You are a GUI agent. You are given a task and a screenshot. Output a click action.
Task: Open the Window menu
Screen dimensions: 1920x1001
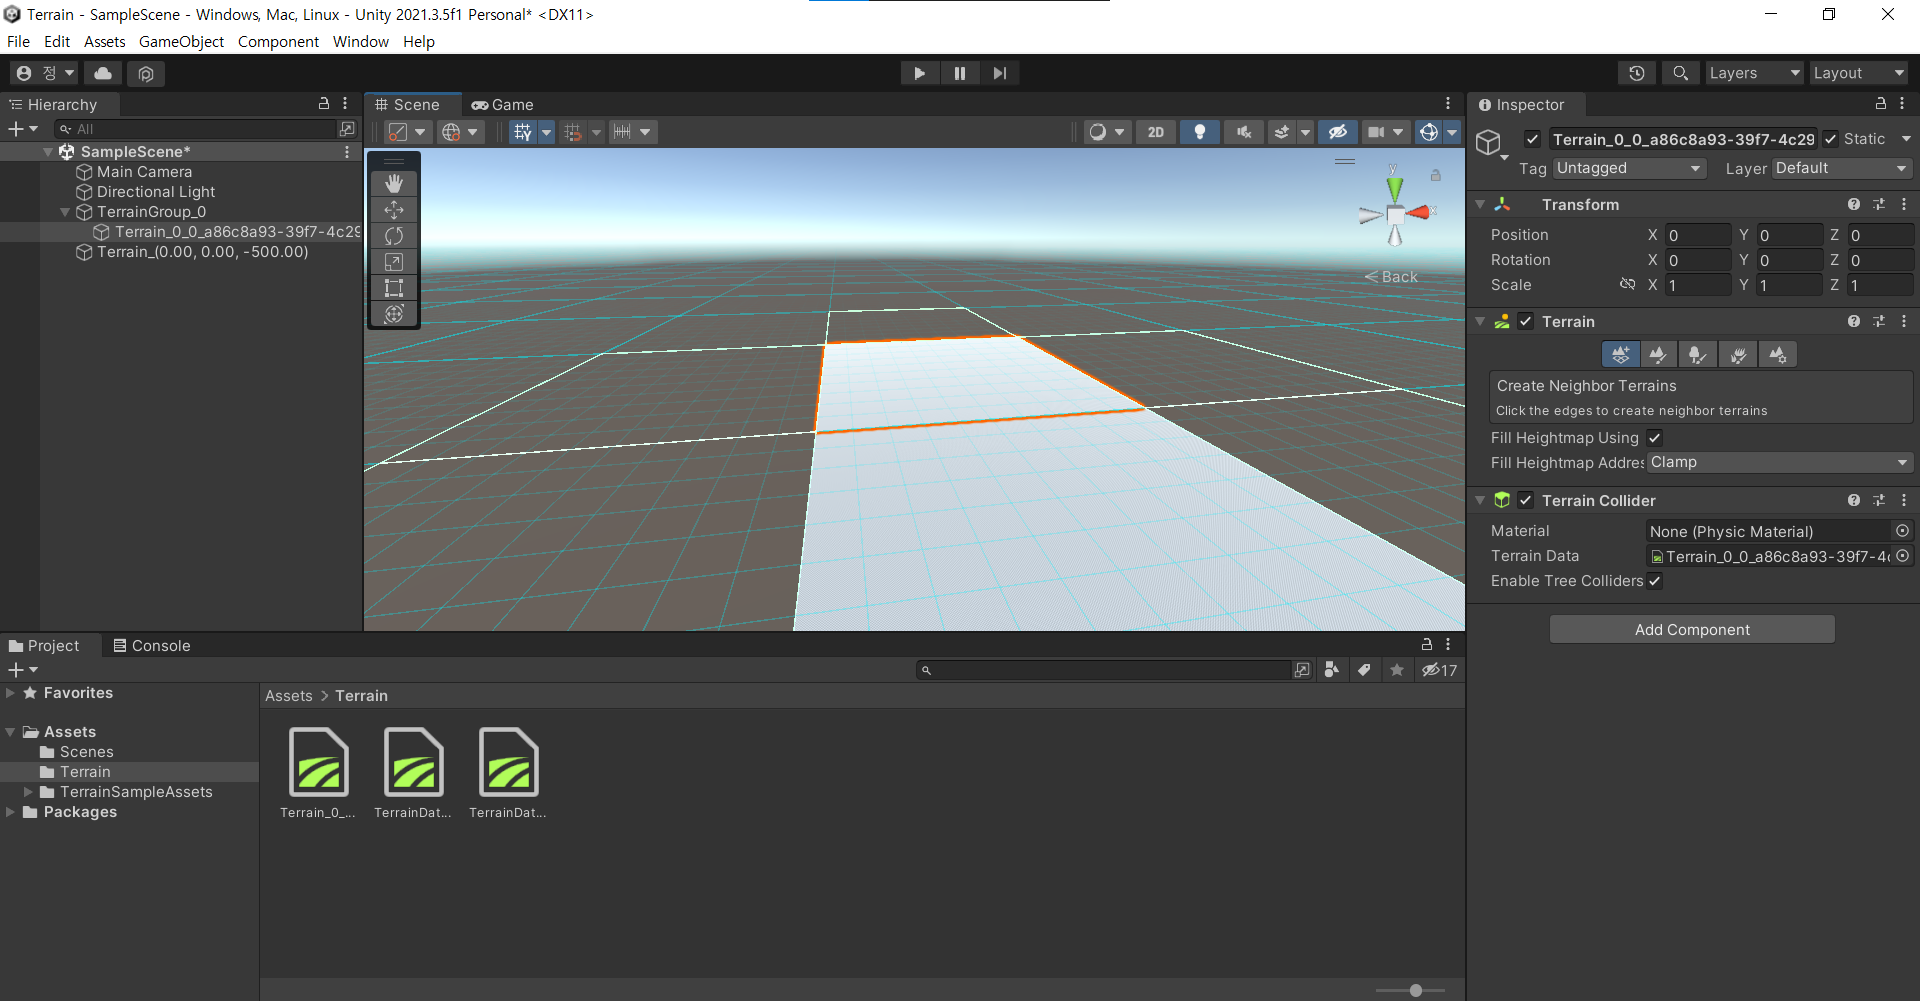point(360,42)
